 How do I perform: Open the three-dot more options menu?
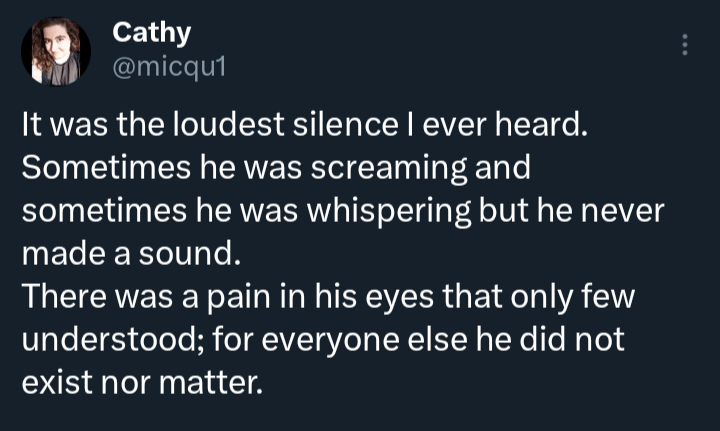685,45
